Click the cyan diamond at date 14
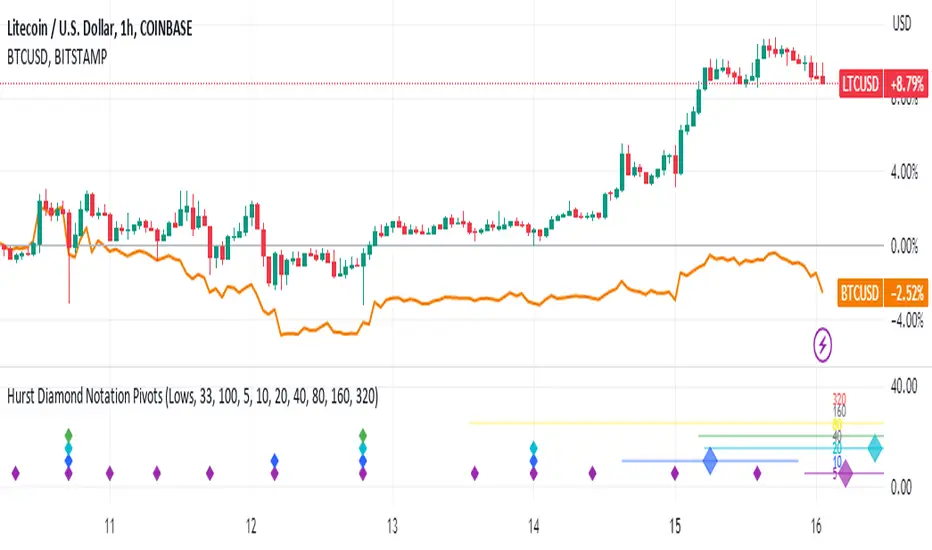 (533, 448)
